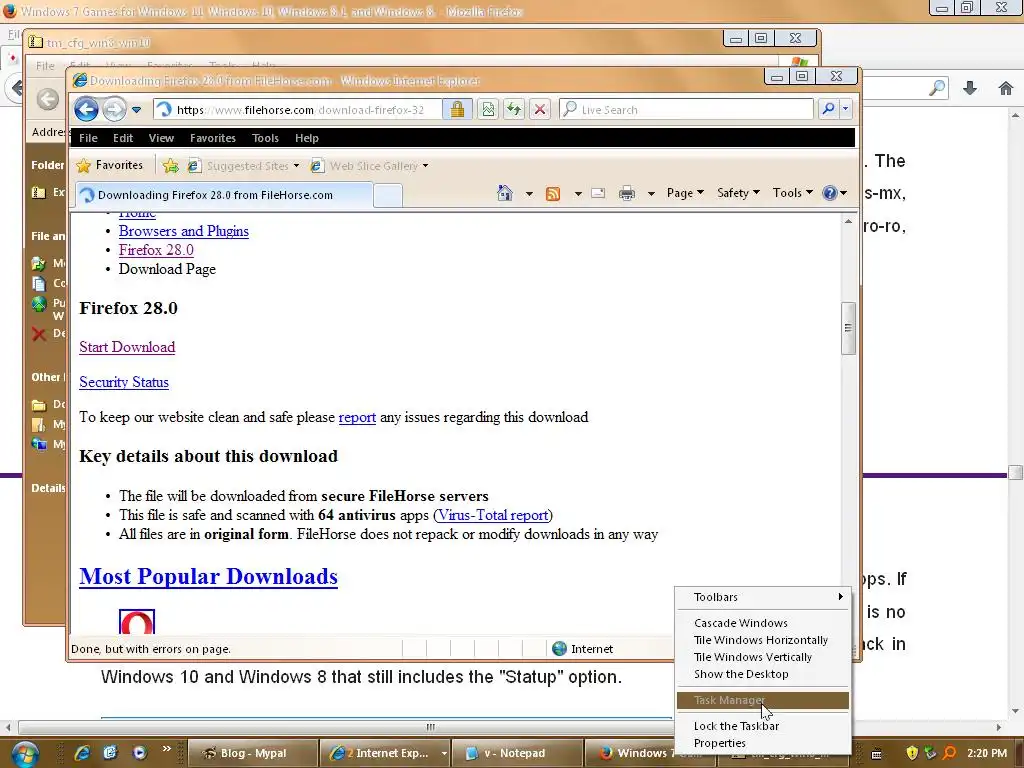Switch to the v - Notepad taskbar button

(x=516, y=753)
